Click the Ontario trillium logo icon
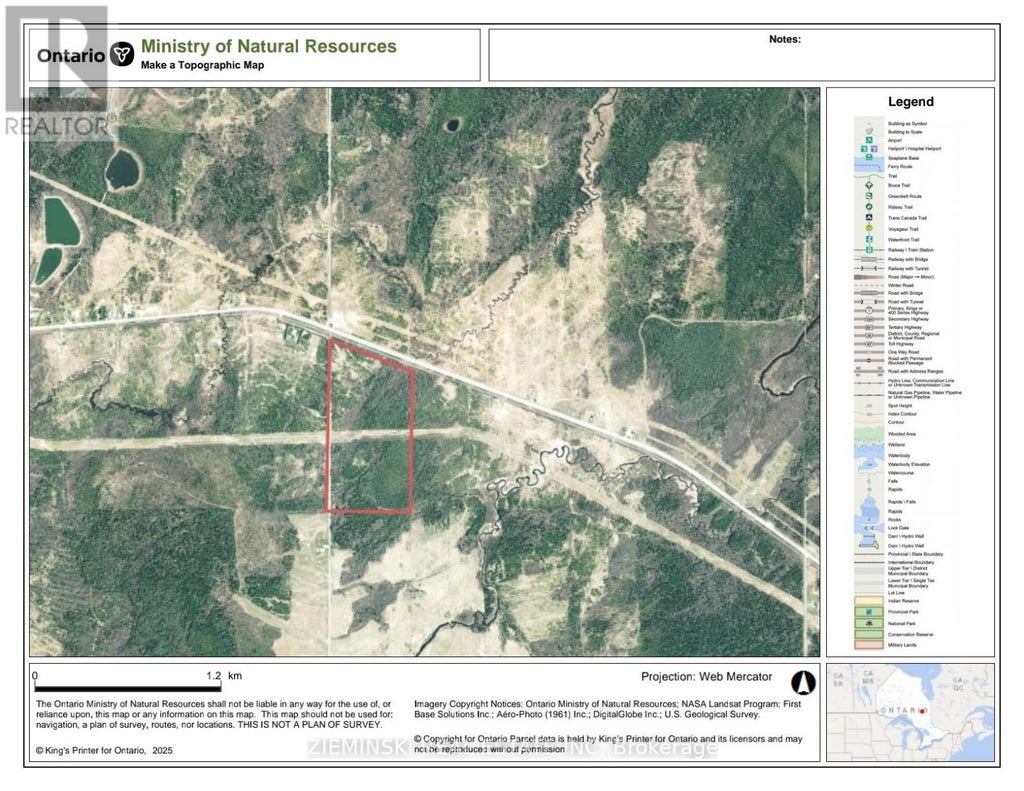1024x791 pixels. (x=122, y=54)
